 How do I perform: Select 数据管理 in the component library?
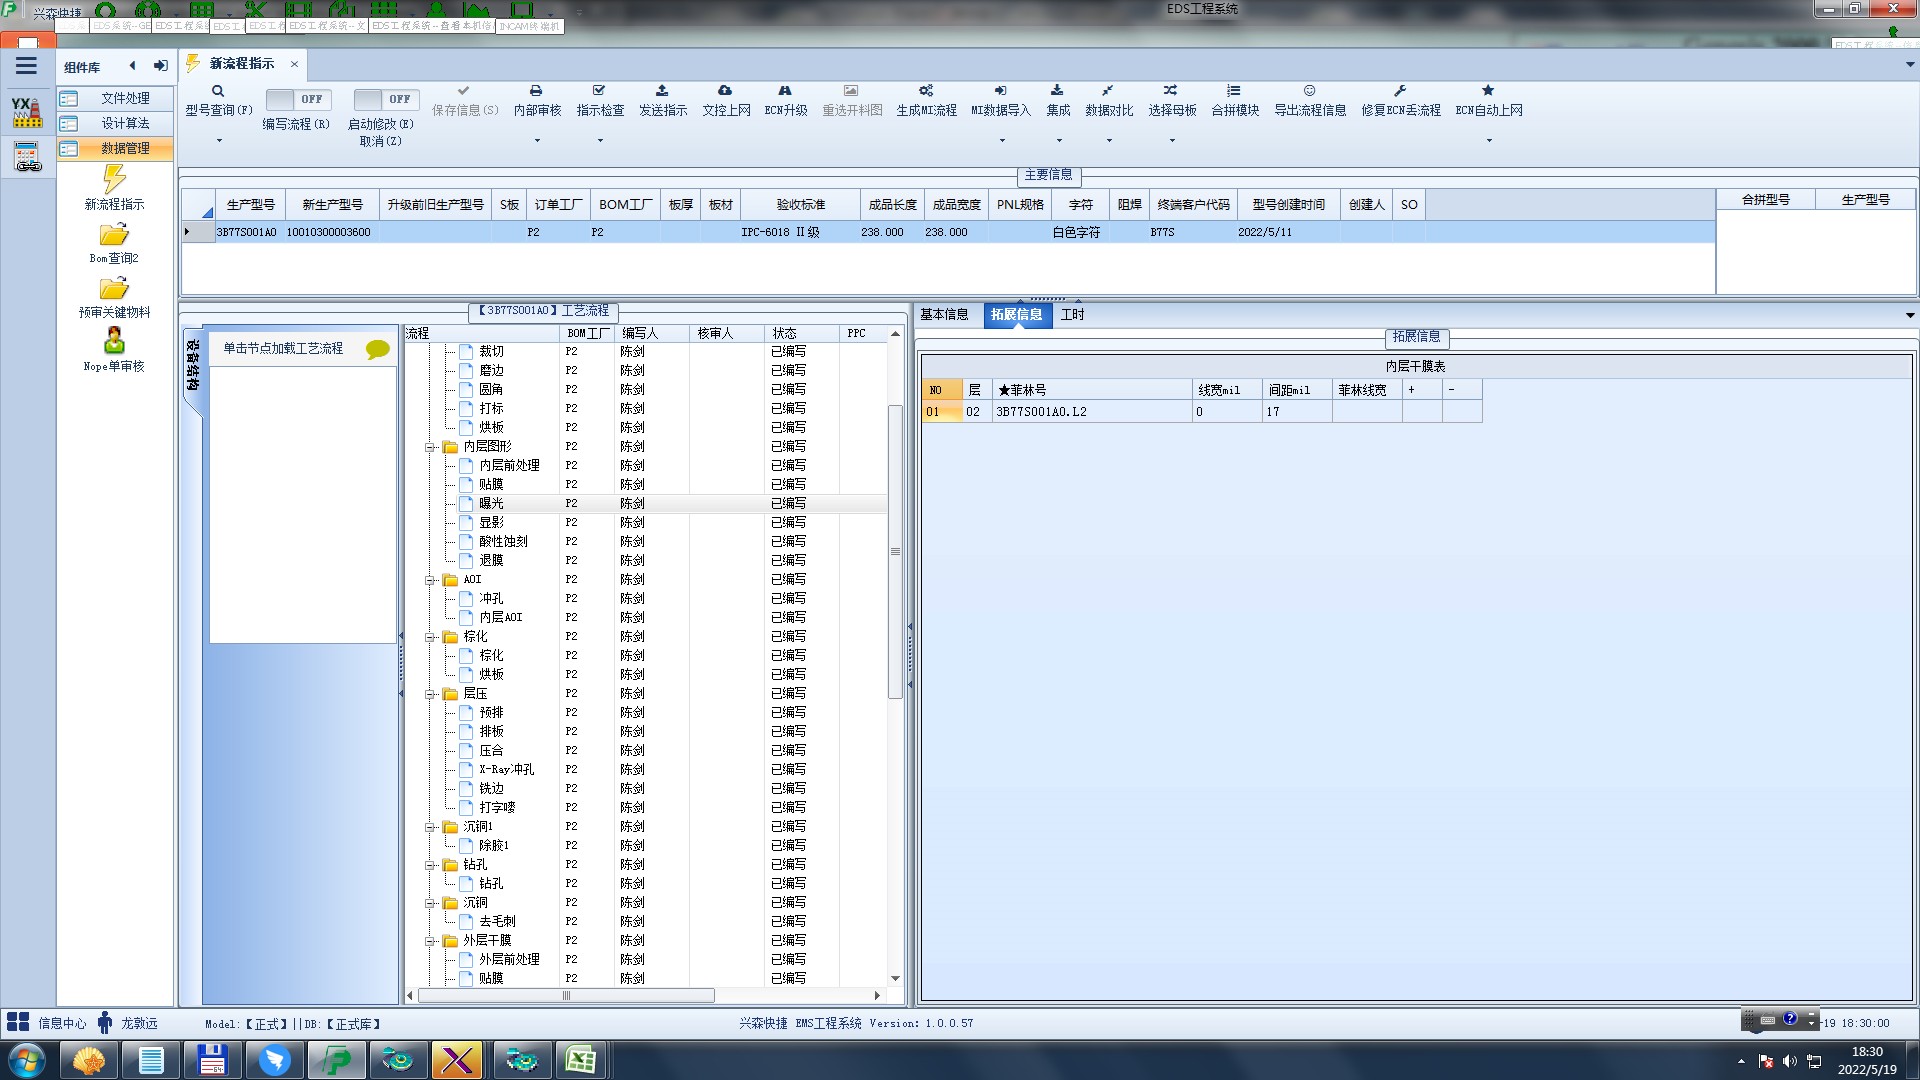125,148
